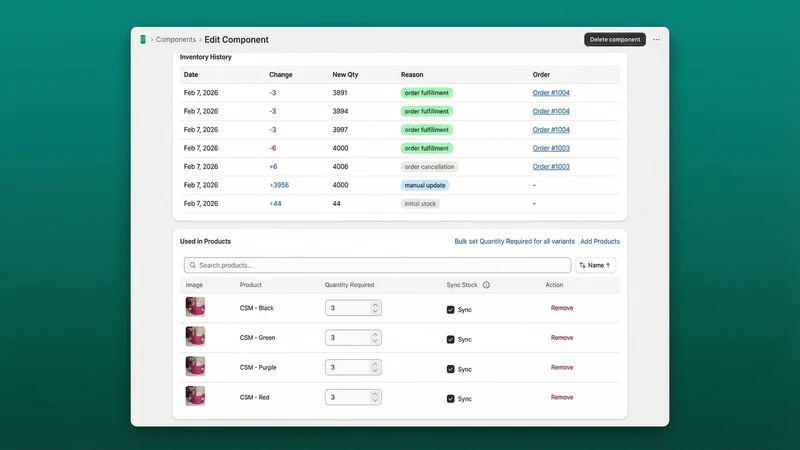Click Bulk set Quantity Required for all variants
800x450 pixels.
pyautogui.click(x=514, y=241)
